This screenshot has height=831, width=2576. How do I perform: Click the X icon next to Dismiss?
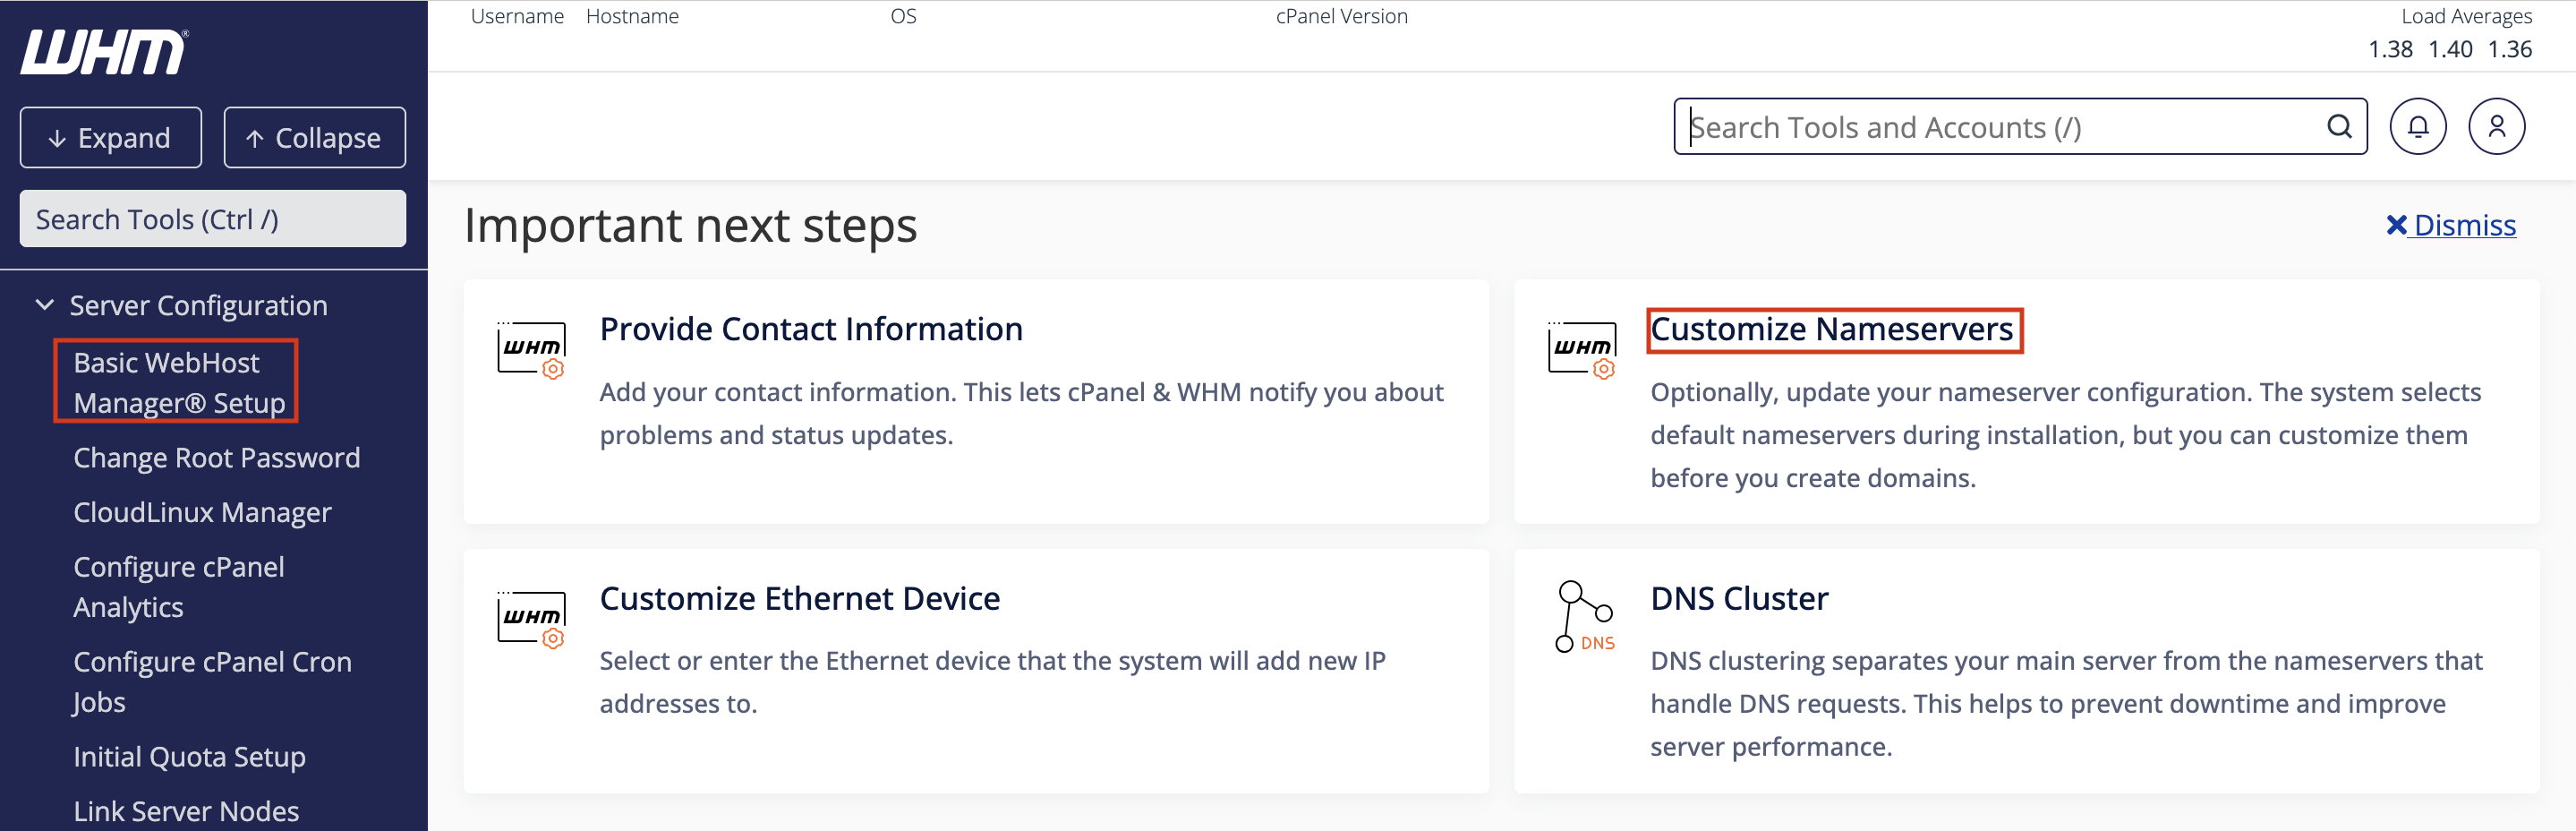click(x=2396, y=225)
